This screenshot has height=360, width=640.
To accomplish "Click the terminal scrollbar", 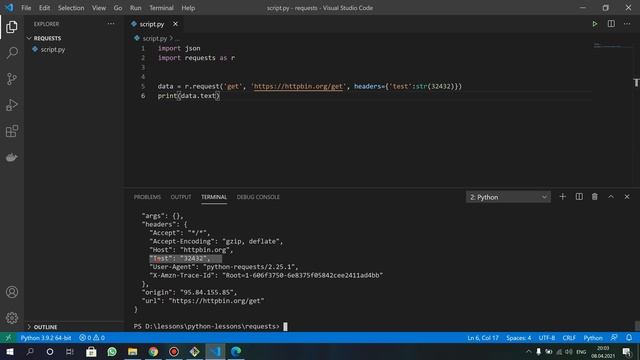I will pos(637,325).
